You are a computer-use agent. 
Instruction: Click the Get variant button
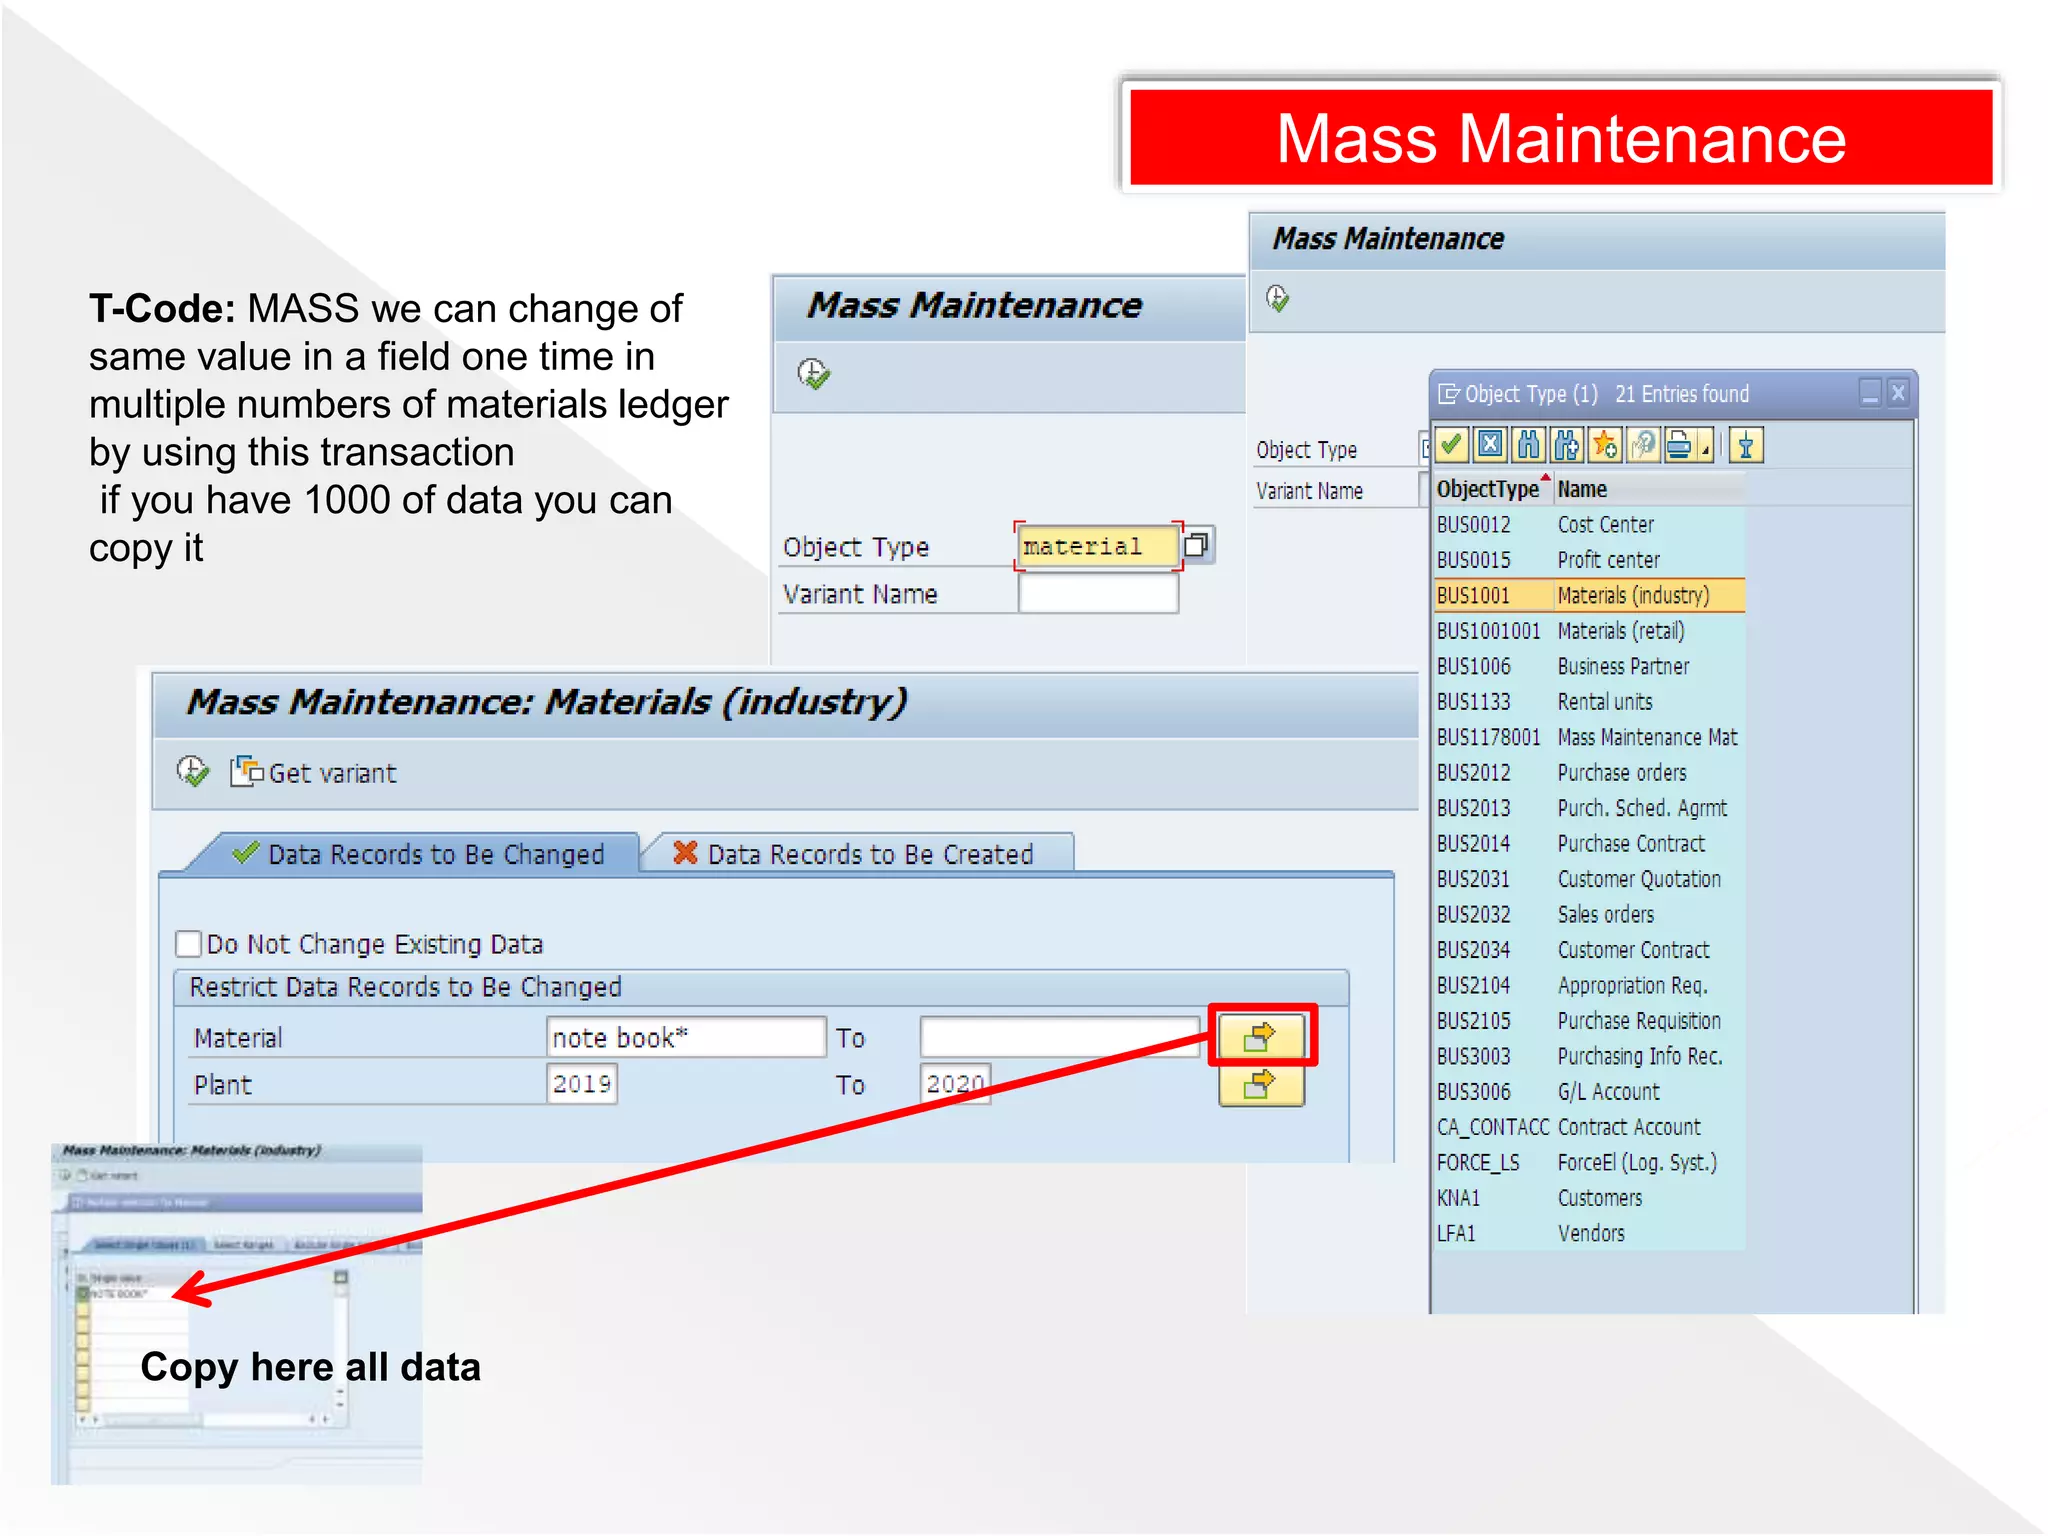314,772
